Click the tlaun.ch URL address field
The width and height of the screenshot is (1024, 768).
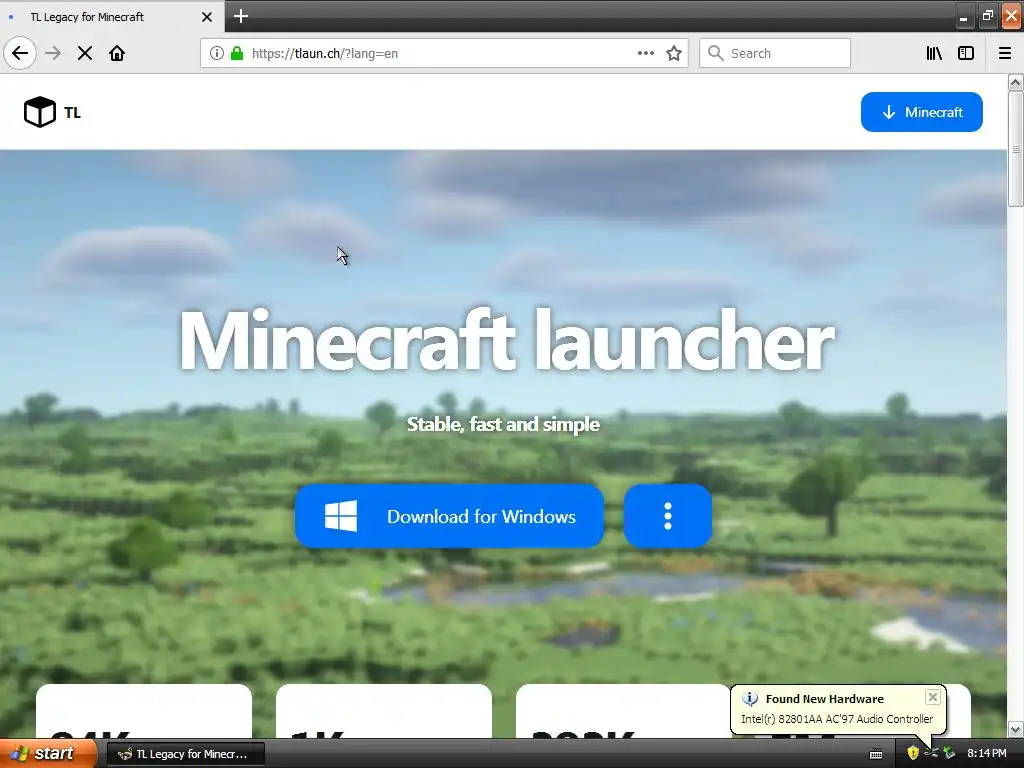[x=444, y=53]
